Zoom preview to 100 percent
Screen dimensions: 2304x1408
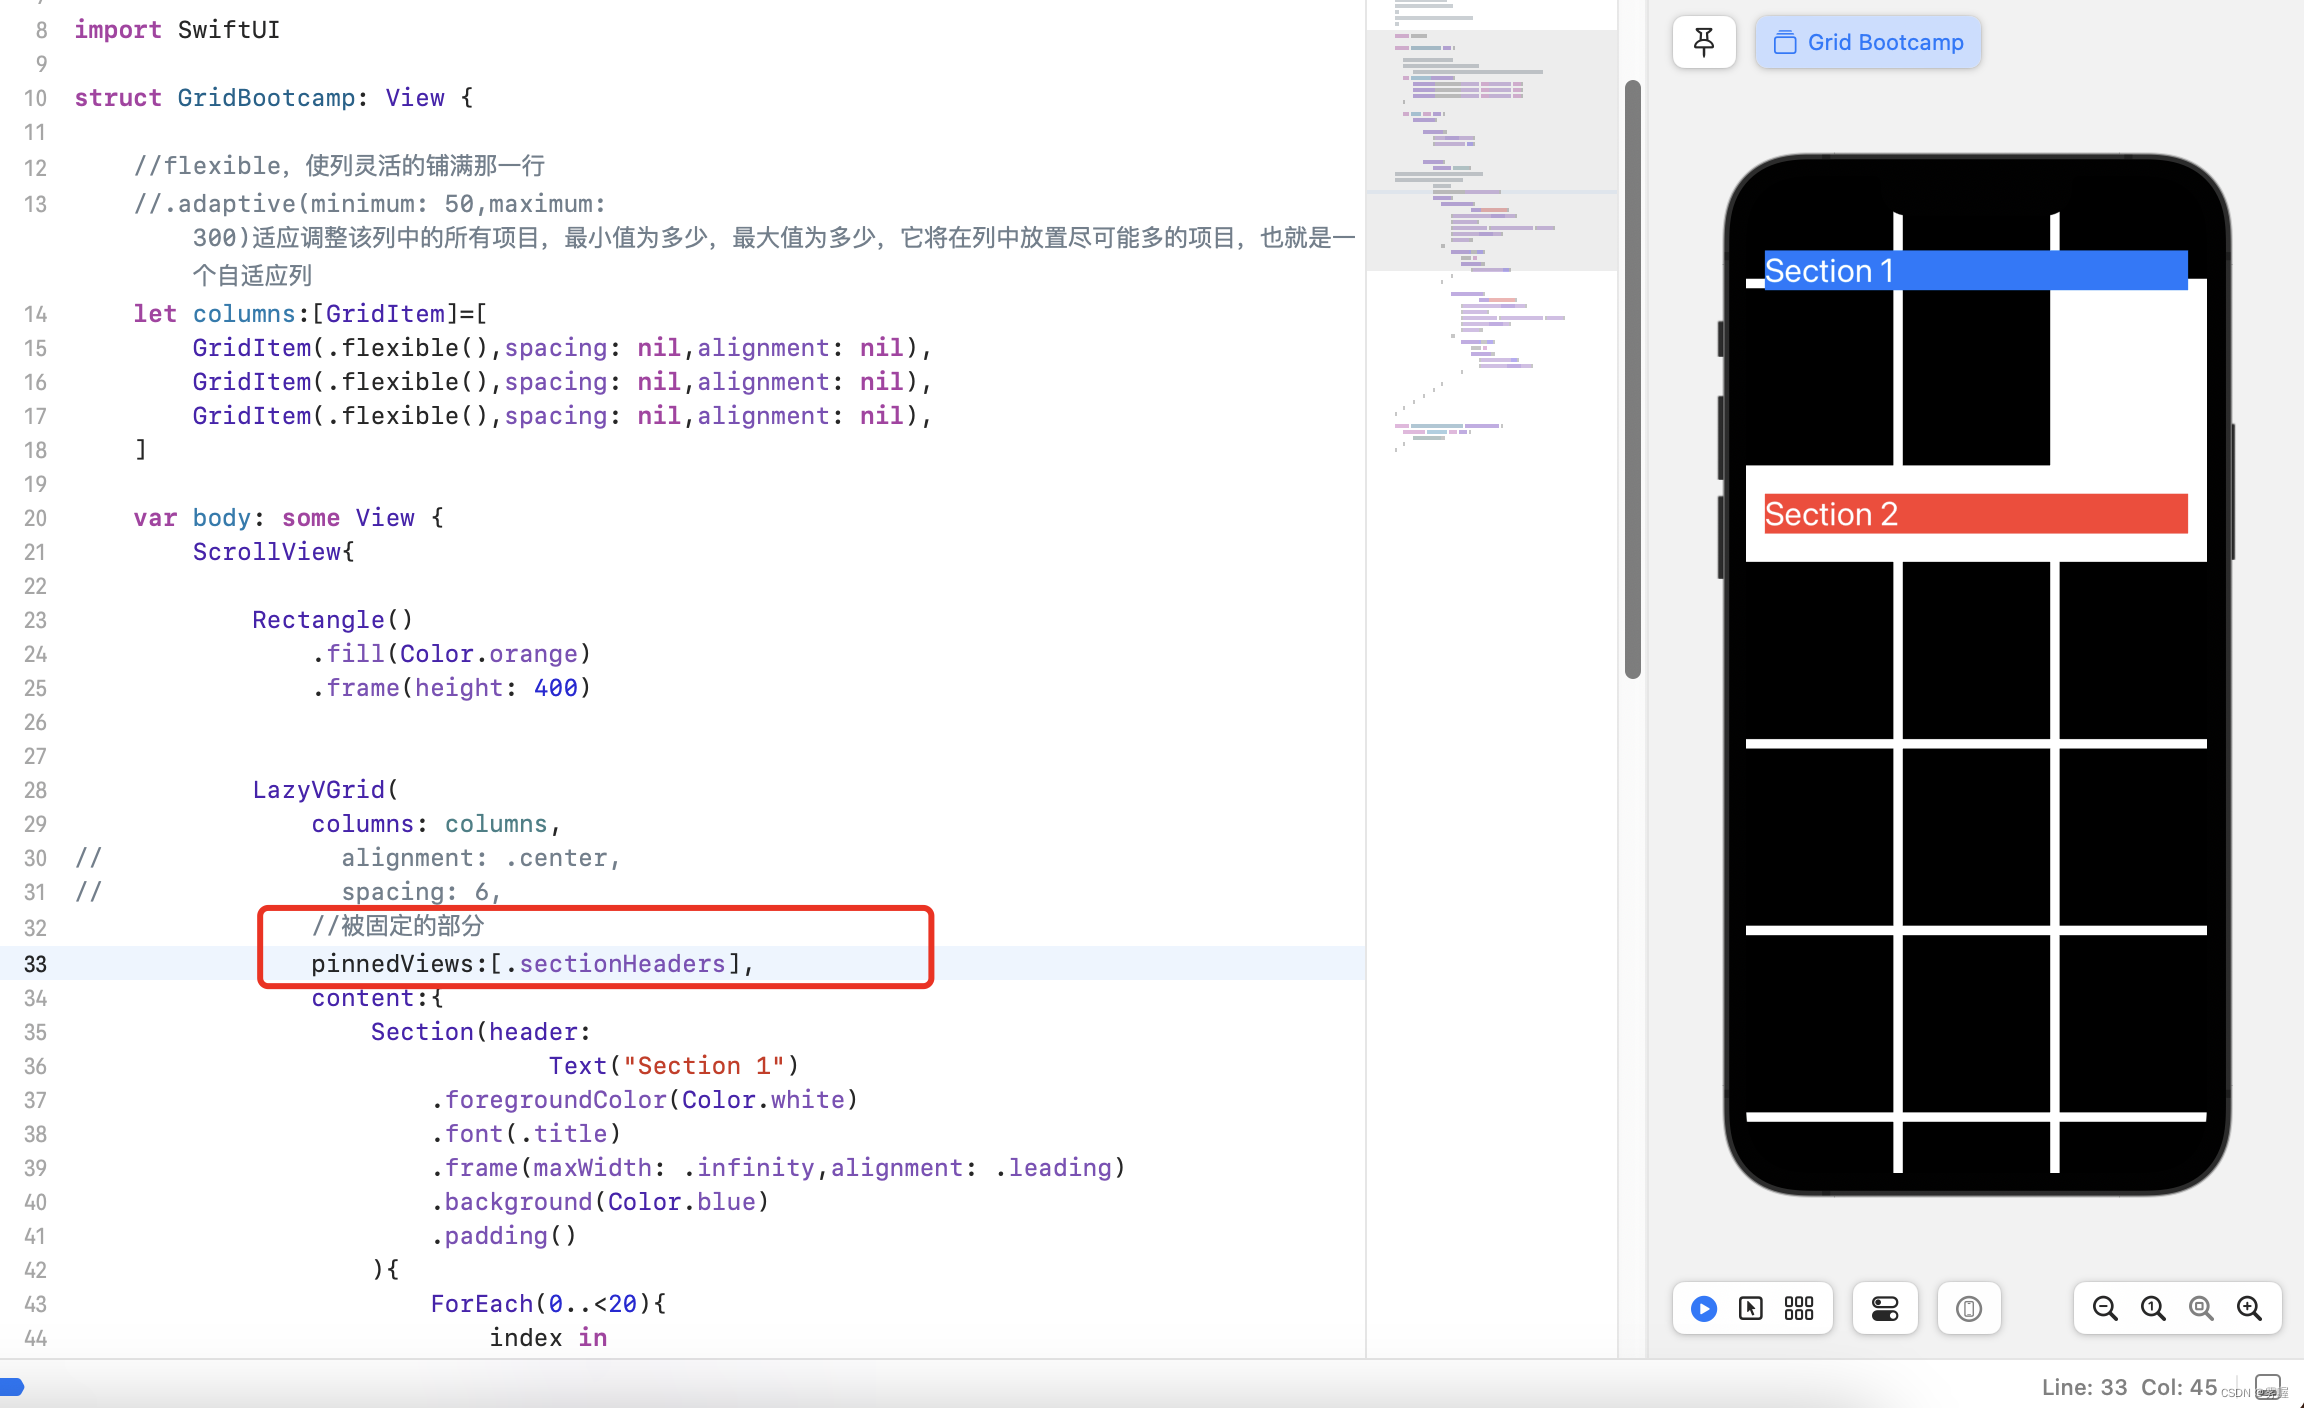pos(2153,1308)
